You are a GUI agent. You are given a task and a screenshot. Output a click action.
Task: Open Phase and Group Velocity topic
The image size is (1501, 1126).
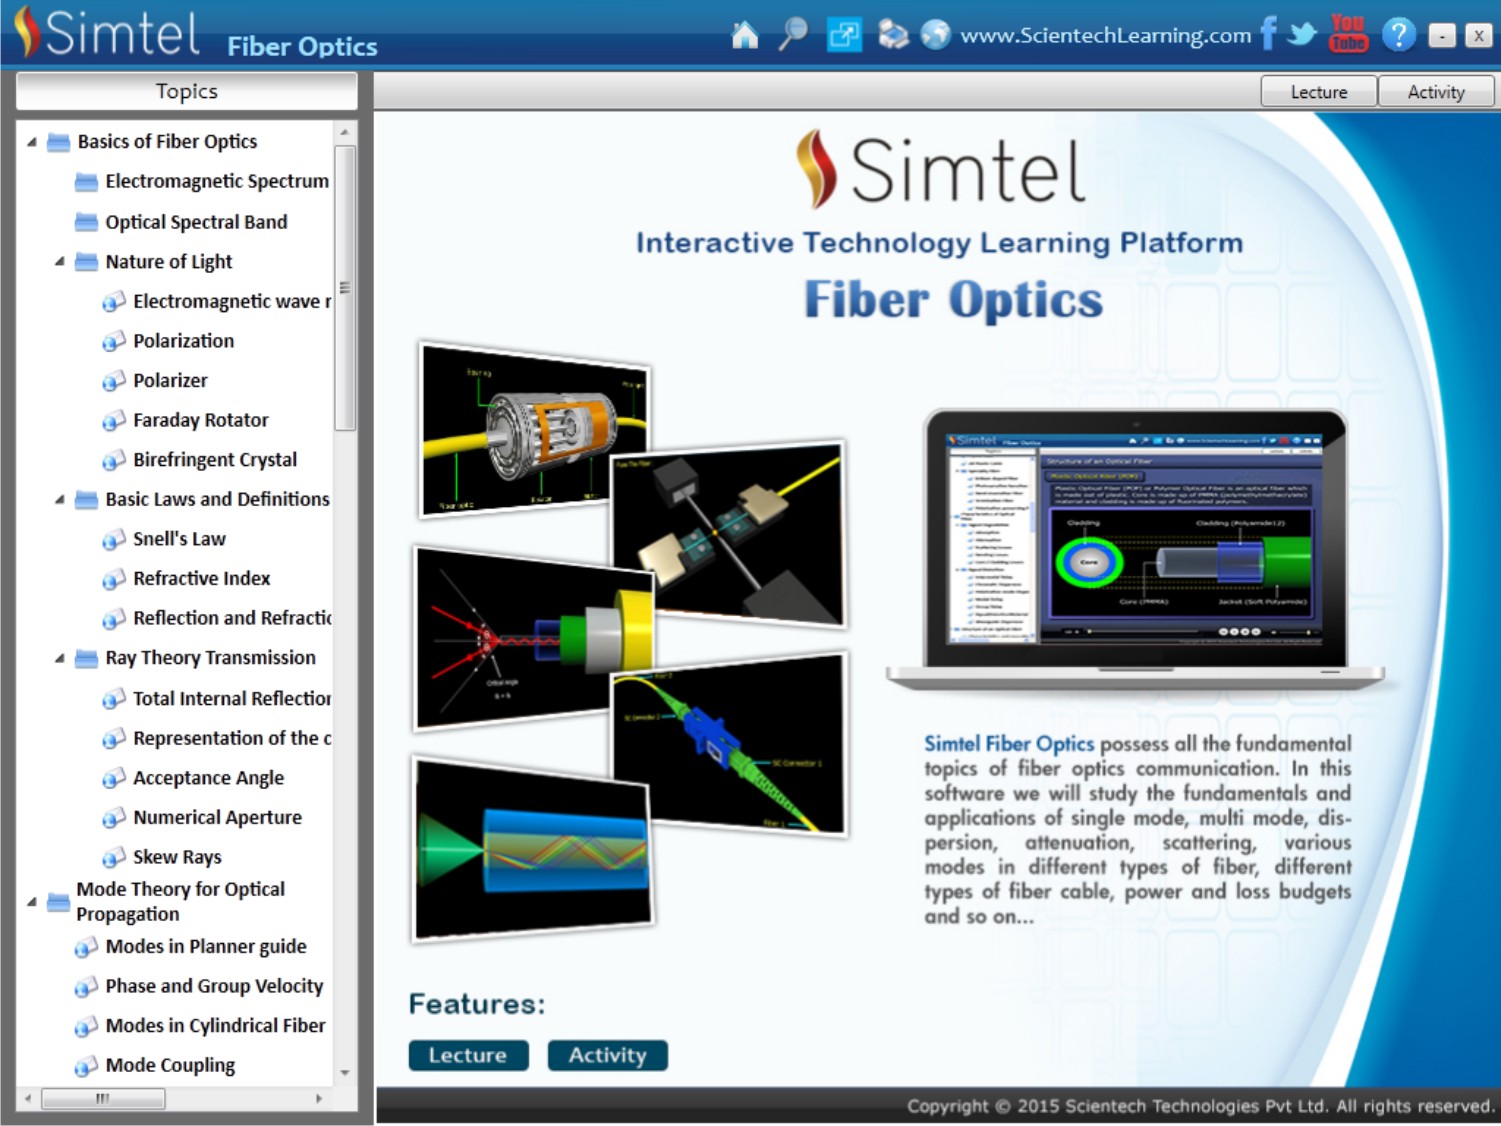[x=214, y=986]
